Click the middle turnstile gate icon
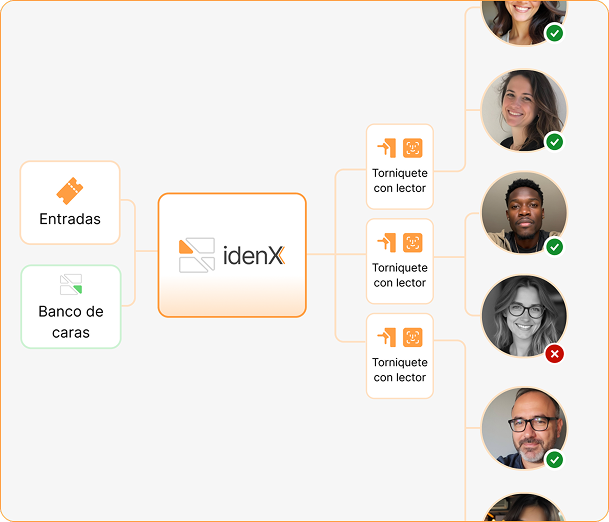The width and height of the screenshot is (609, 522). point(387,242)
